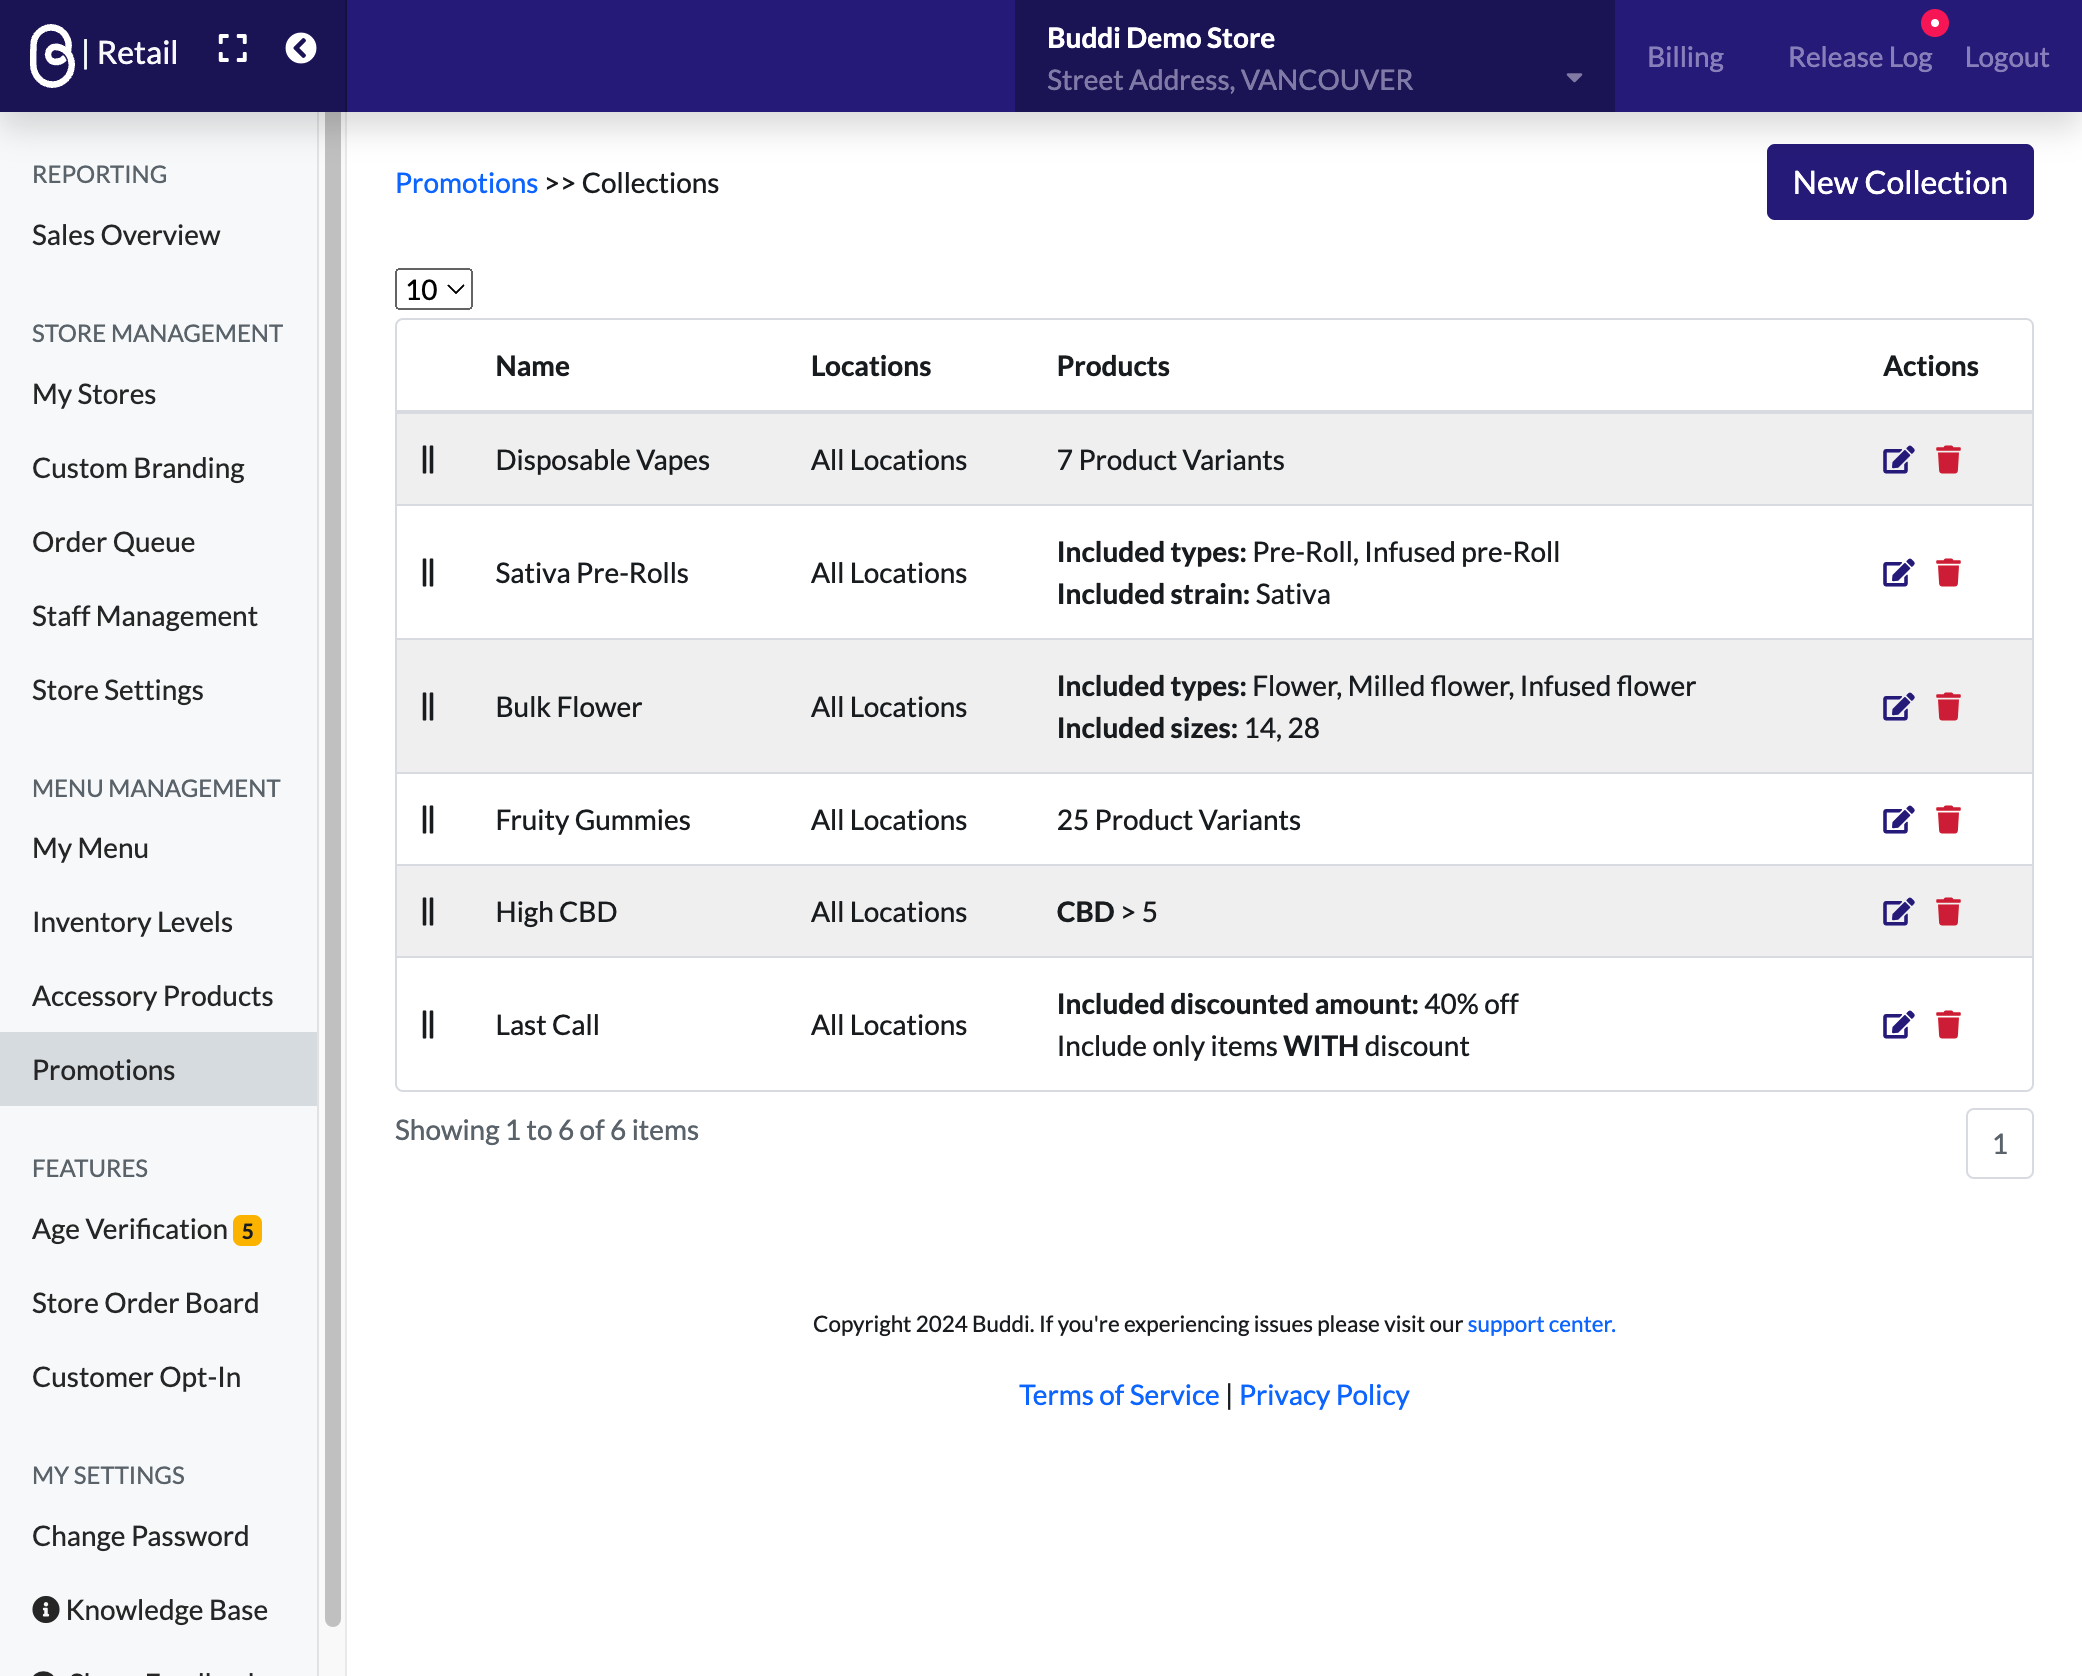Click the drag handle for Disposable Vapes

(x=428, y=460)
